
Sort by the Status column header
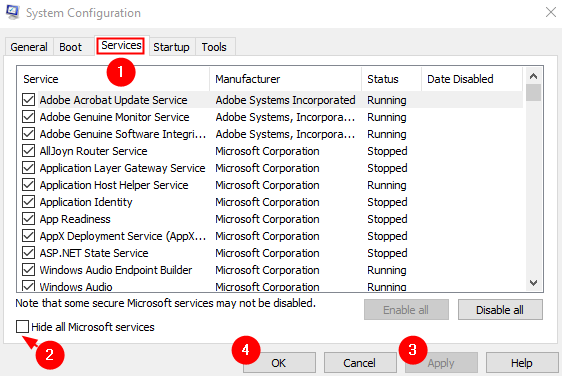(391, 79)
